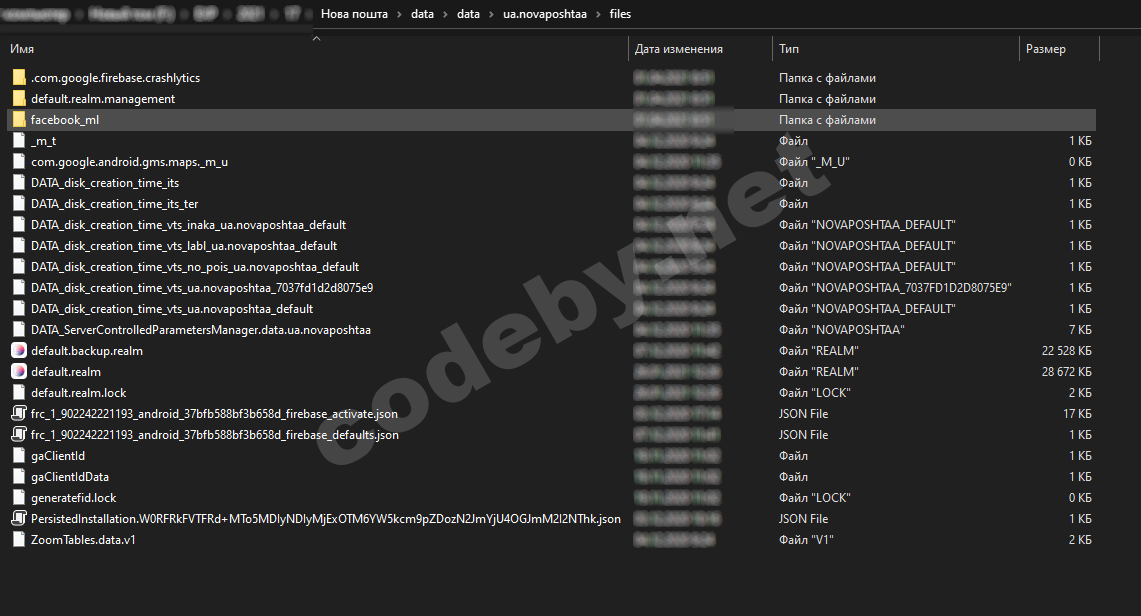
Task: Go to second data breadcrumb segment
Action: pyautogui.click(x=469, y=14)
